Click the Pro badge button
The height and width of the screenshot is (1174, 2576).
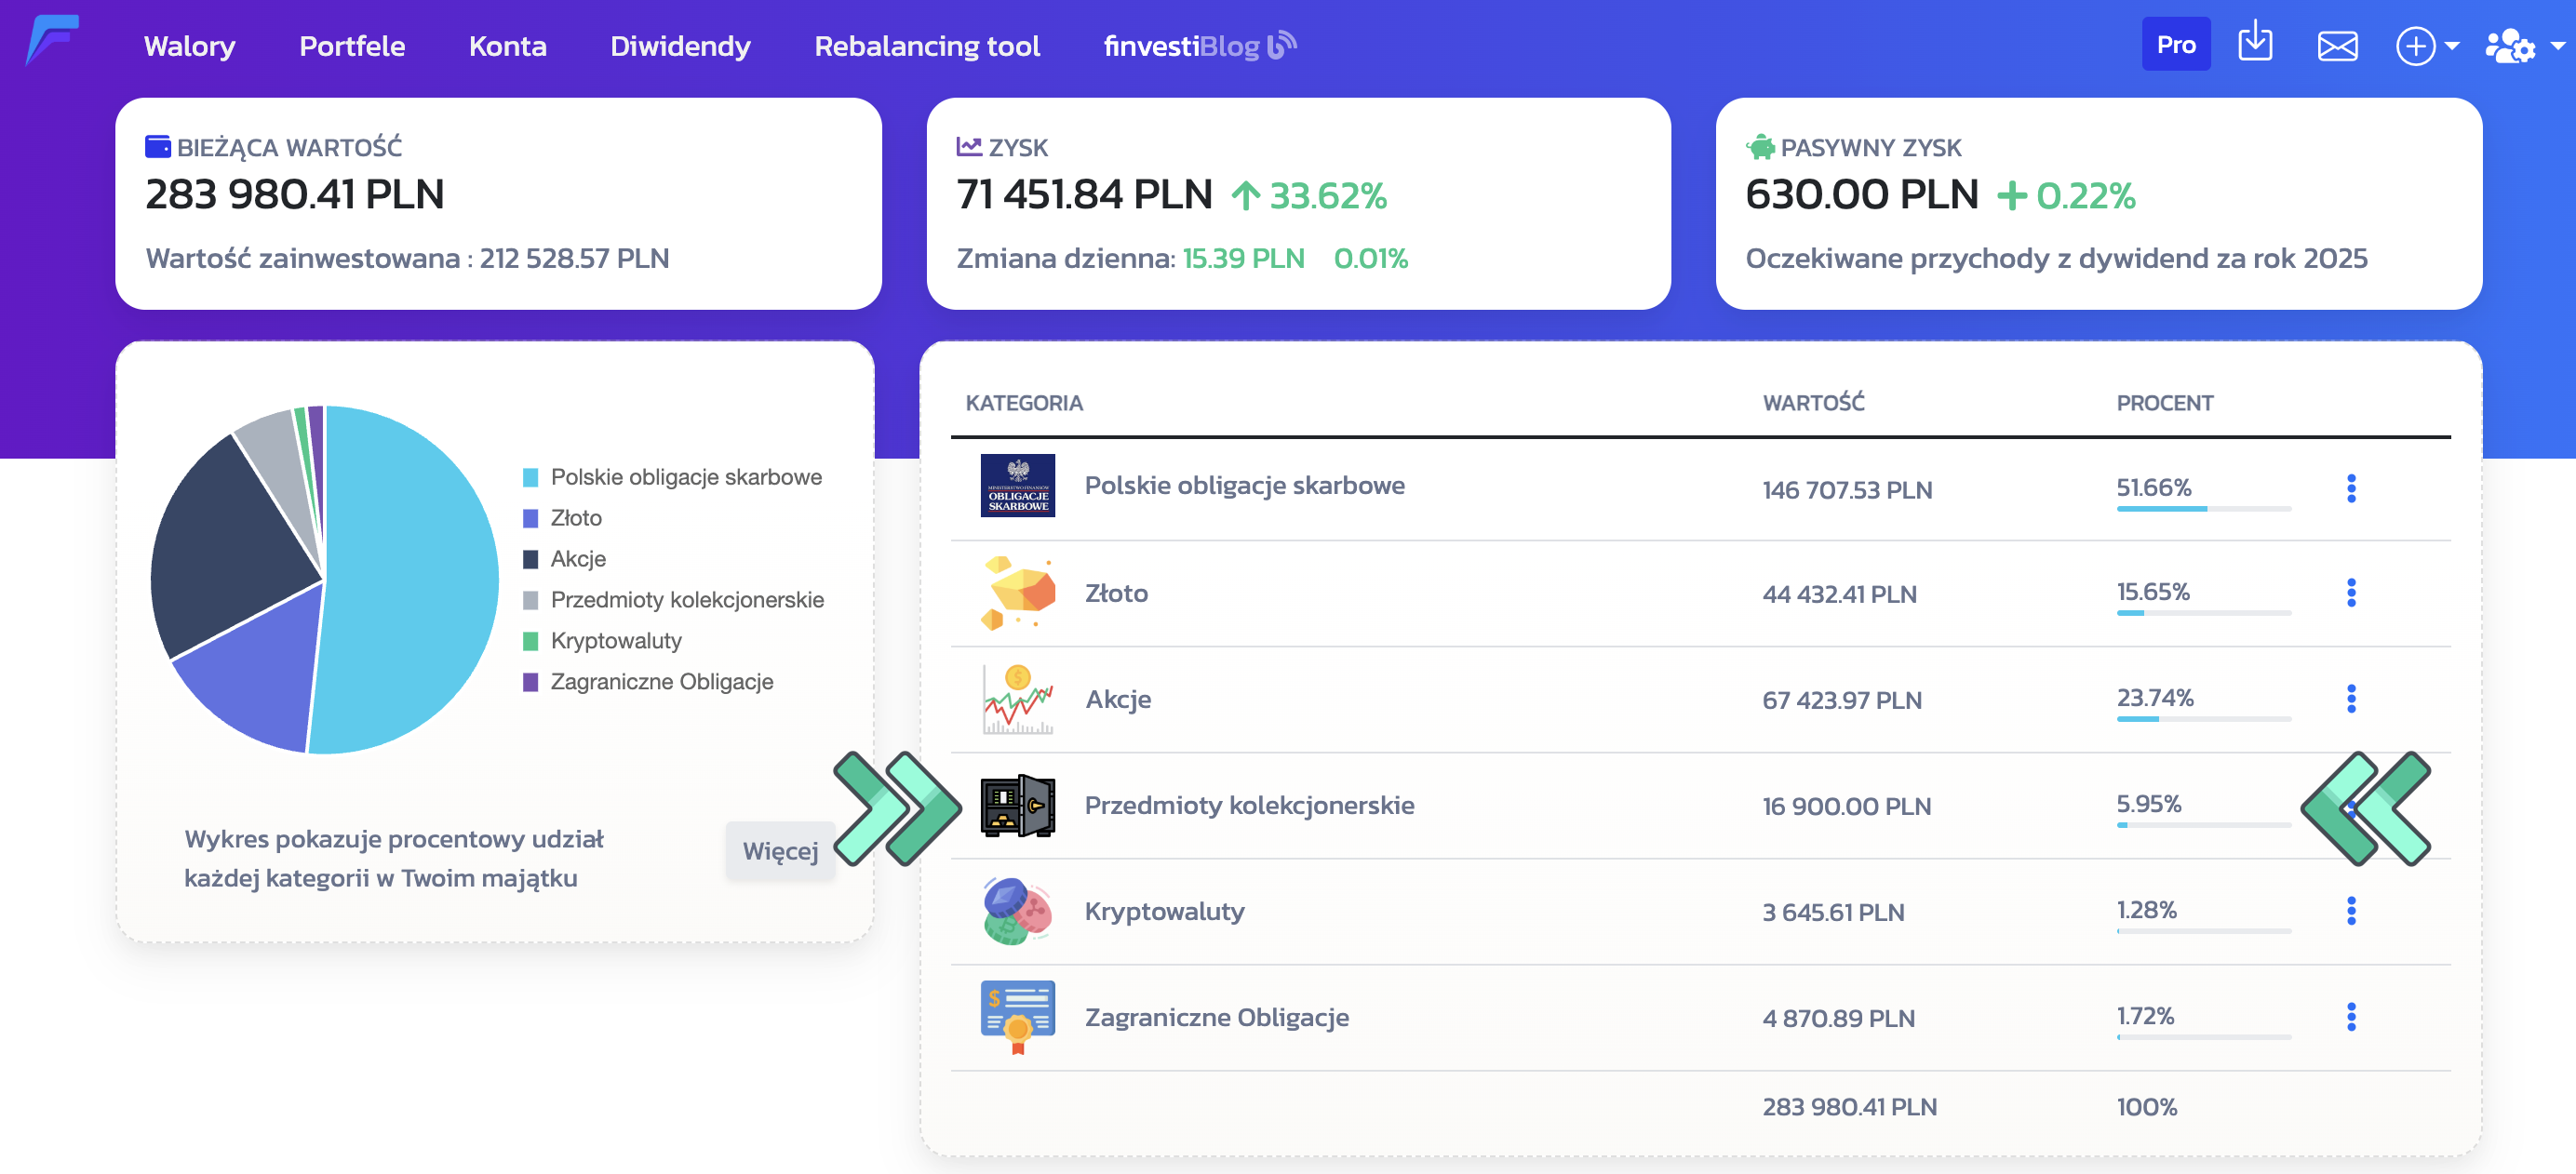2175,45
